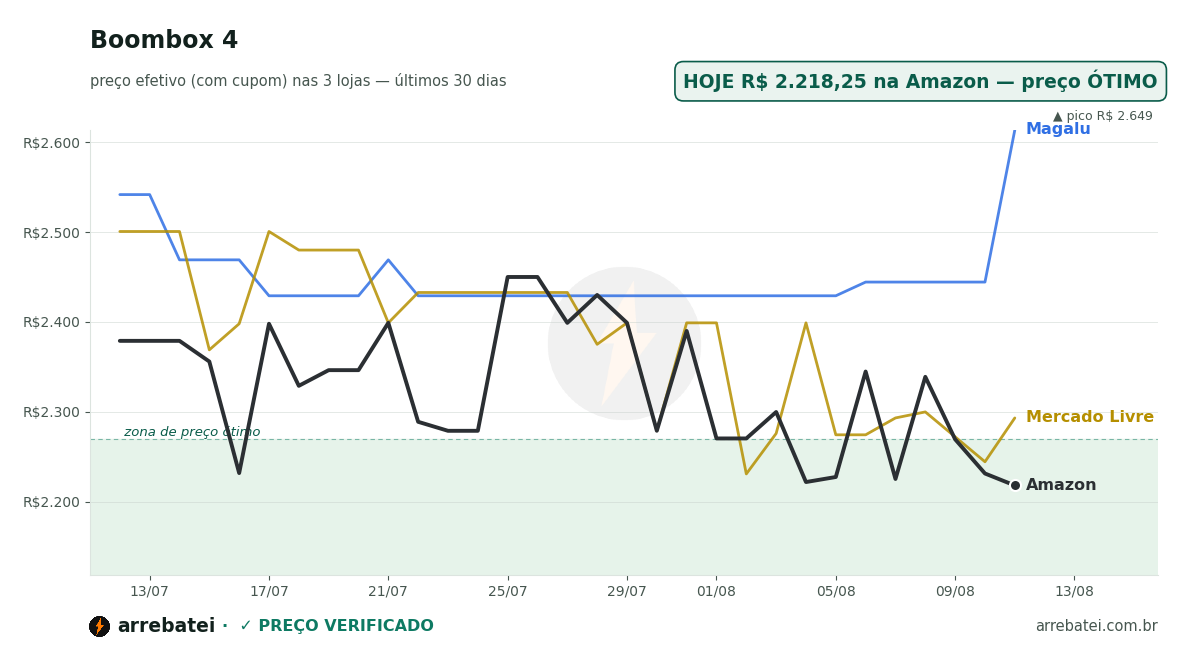1200x650 pixels.
Task: Click the 'Boombox 4' chart title
Action: (164, 41)
